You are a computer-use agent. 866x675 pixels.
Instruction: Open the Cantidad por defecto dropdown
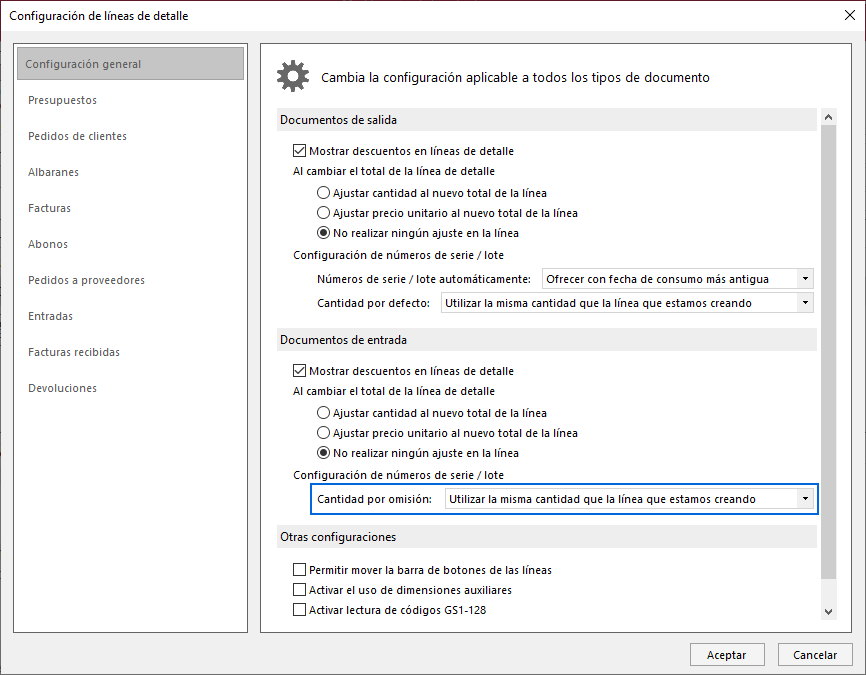627,303
